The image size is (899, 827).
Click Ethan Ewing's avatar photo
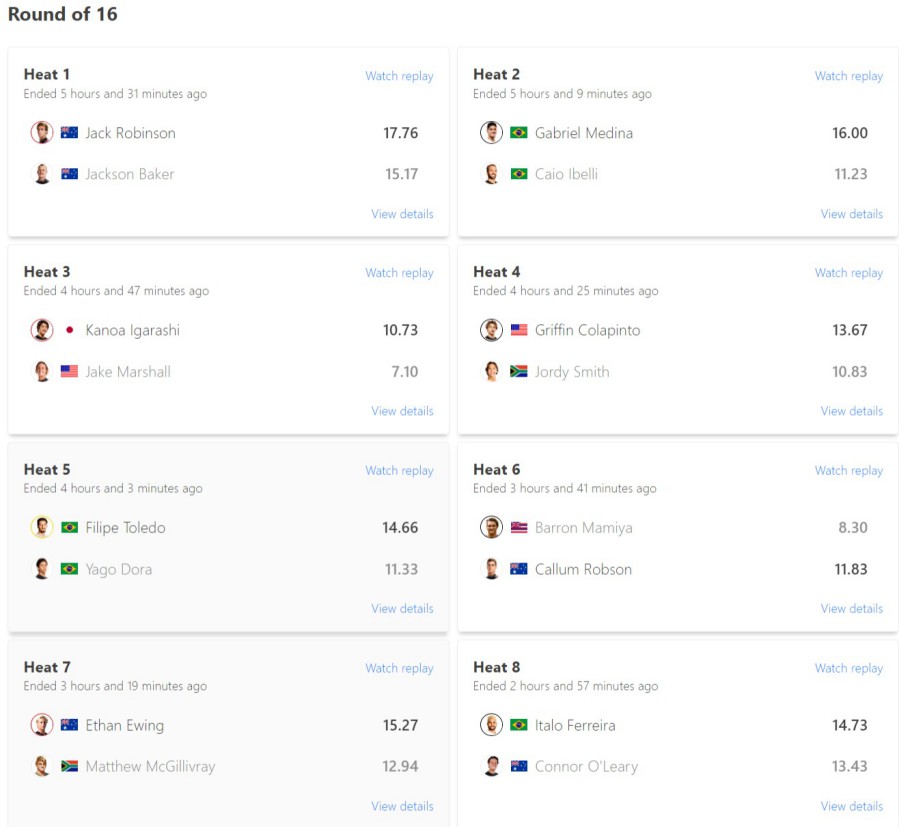click(42, 725)
